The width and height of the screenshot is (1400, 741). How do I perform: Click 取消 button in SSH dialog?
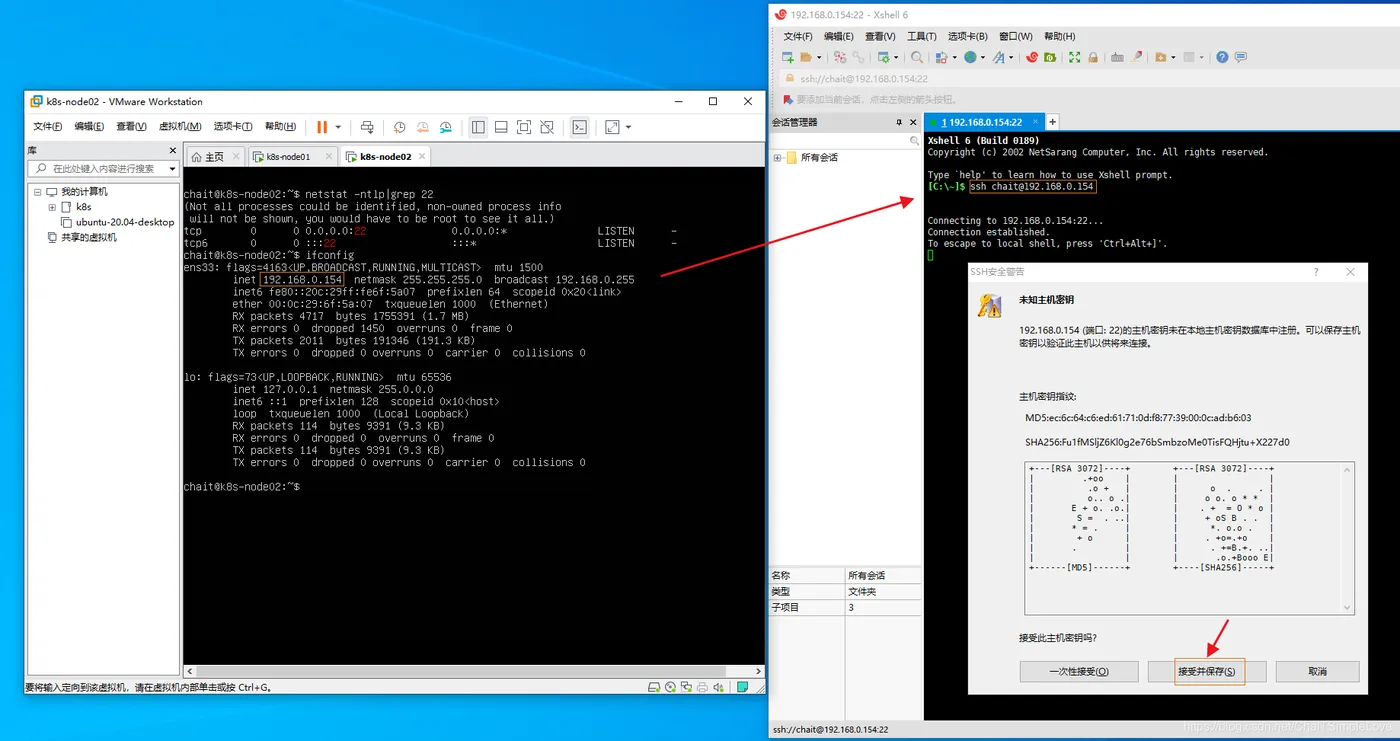coord(1317,671)
